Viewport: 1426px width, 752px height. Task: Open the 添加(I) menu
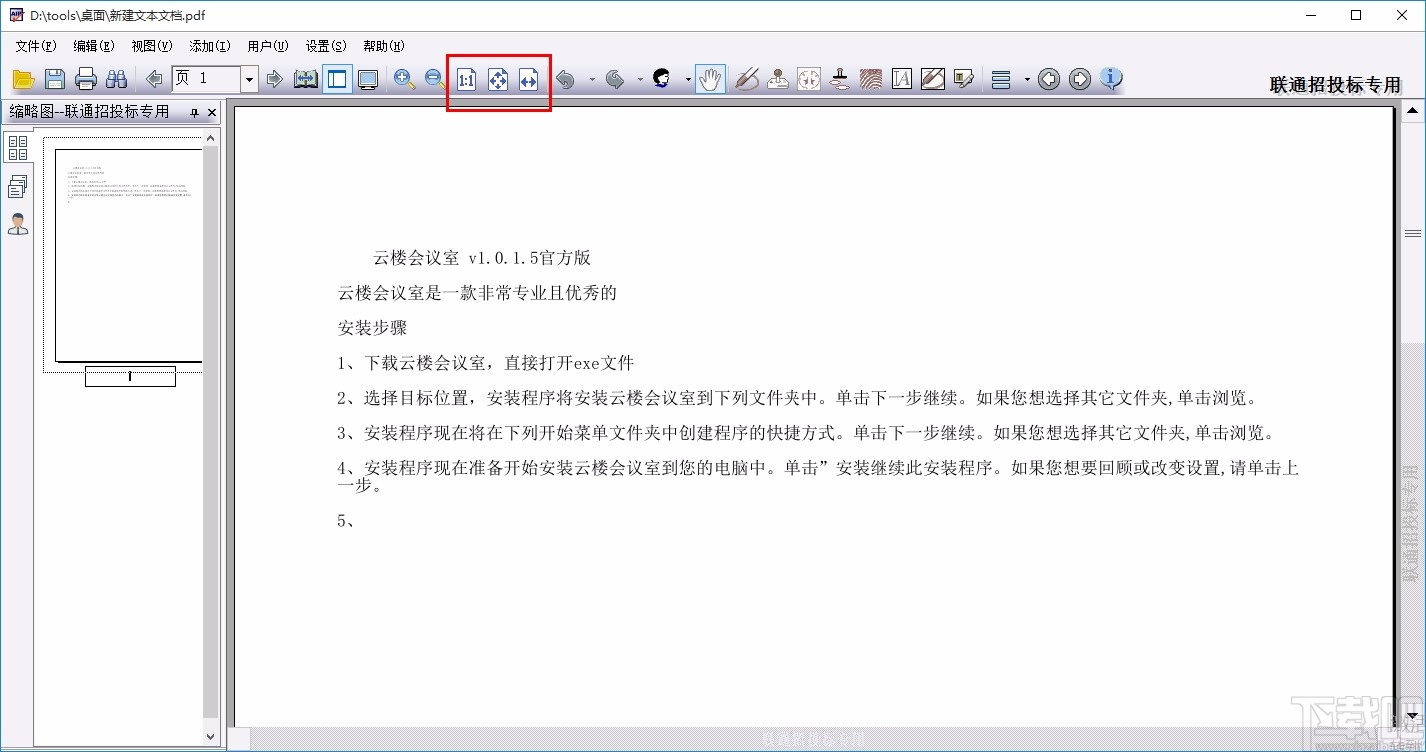(210, 46)
